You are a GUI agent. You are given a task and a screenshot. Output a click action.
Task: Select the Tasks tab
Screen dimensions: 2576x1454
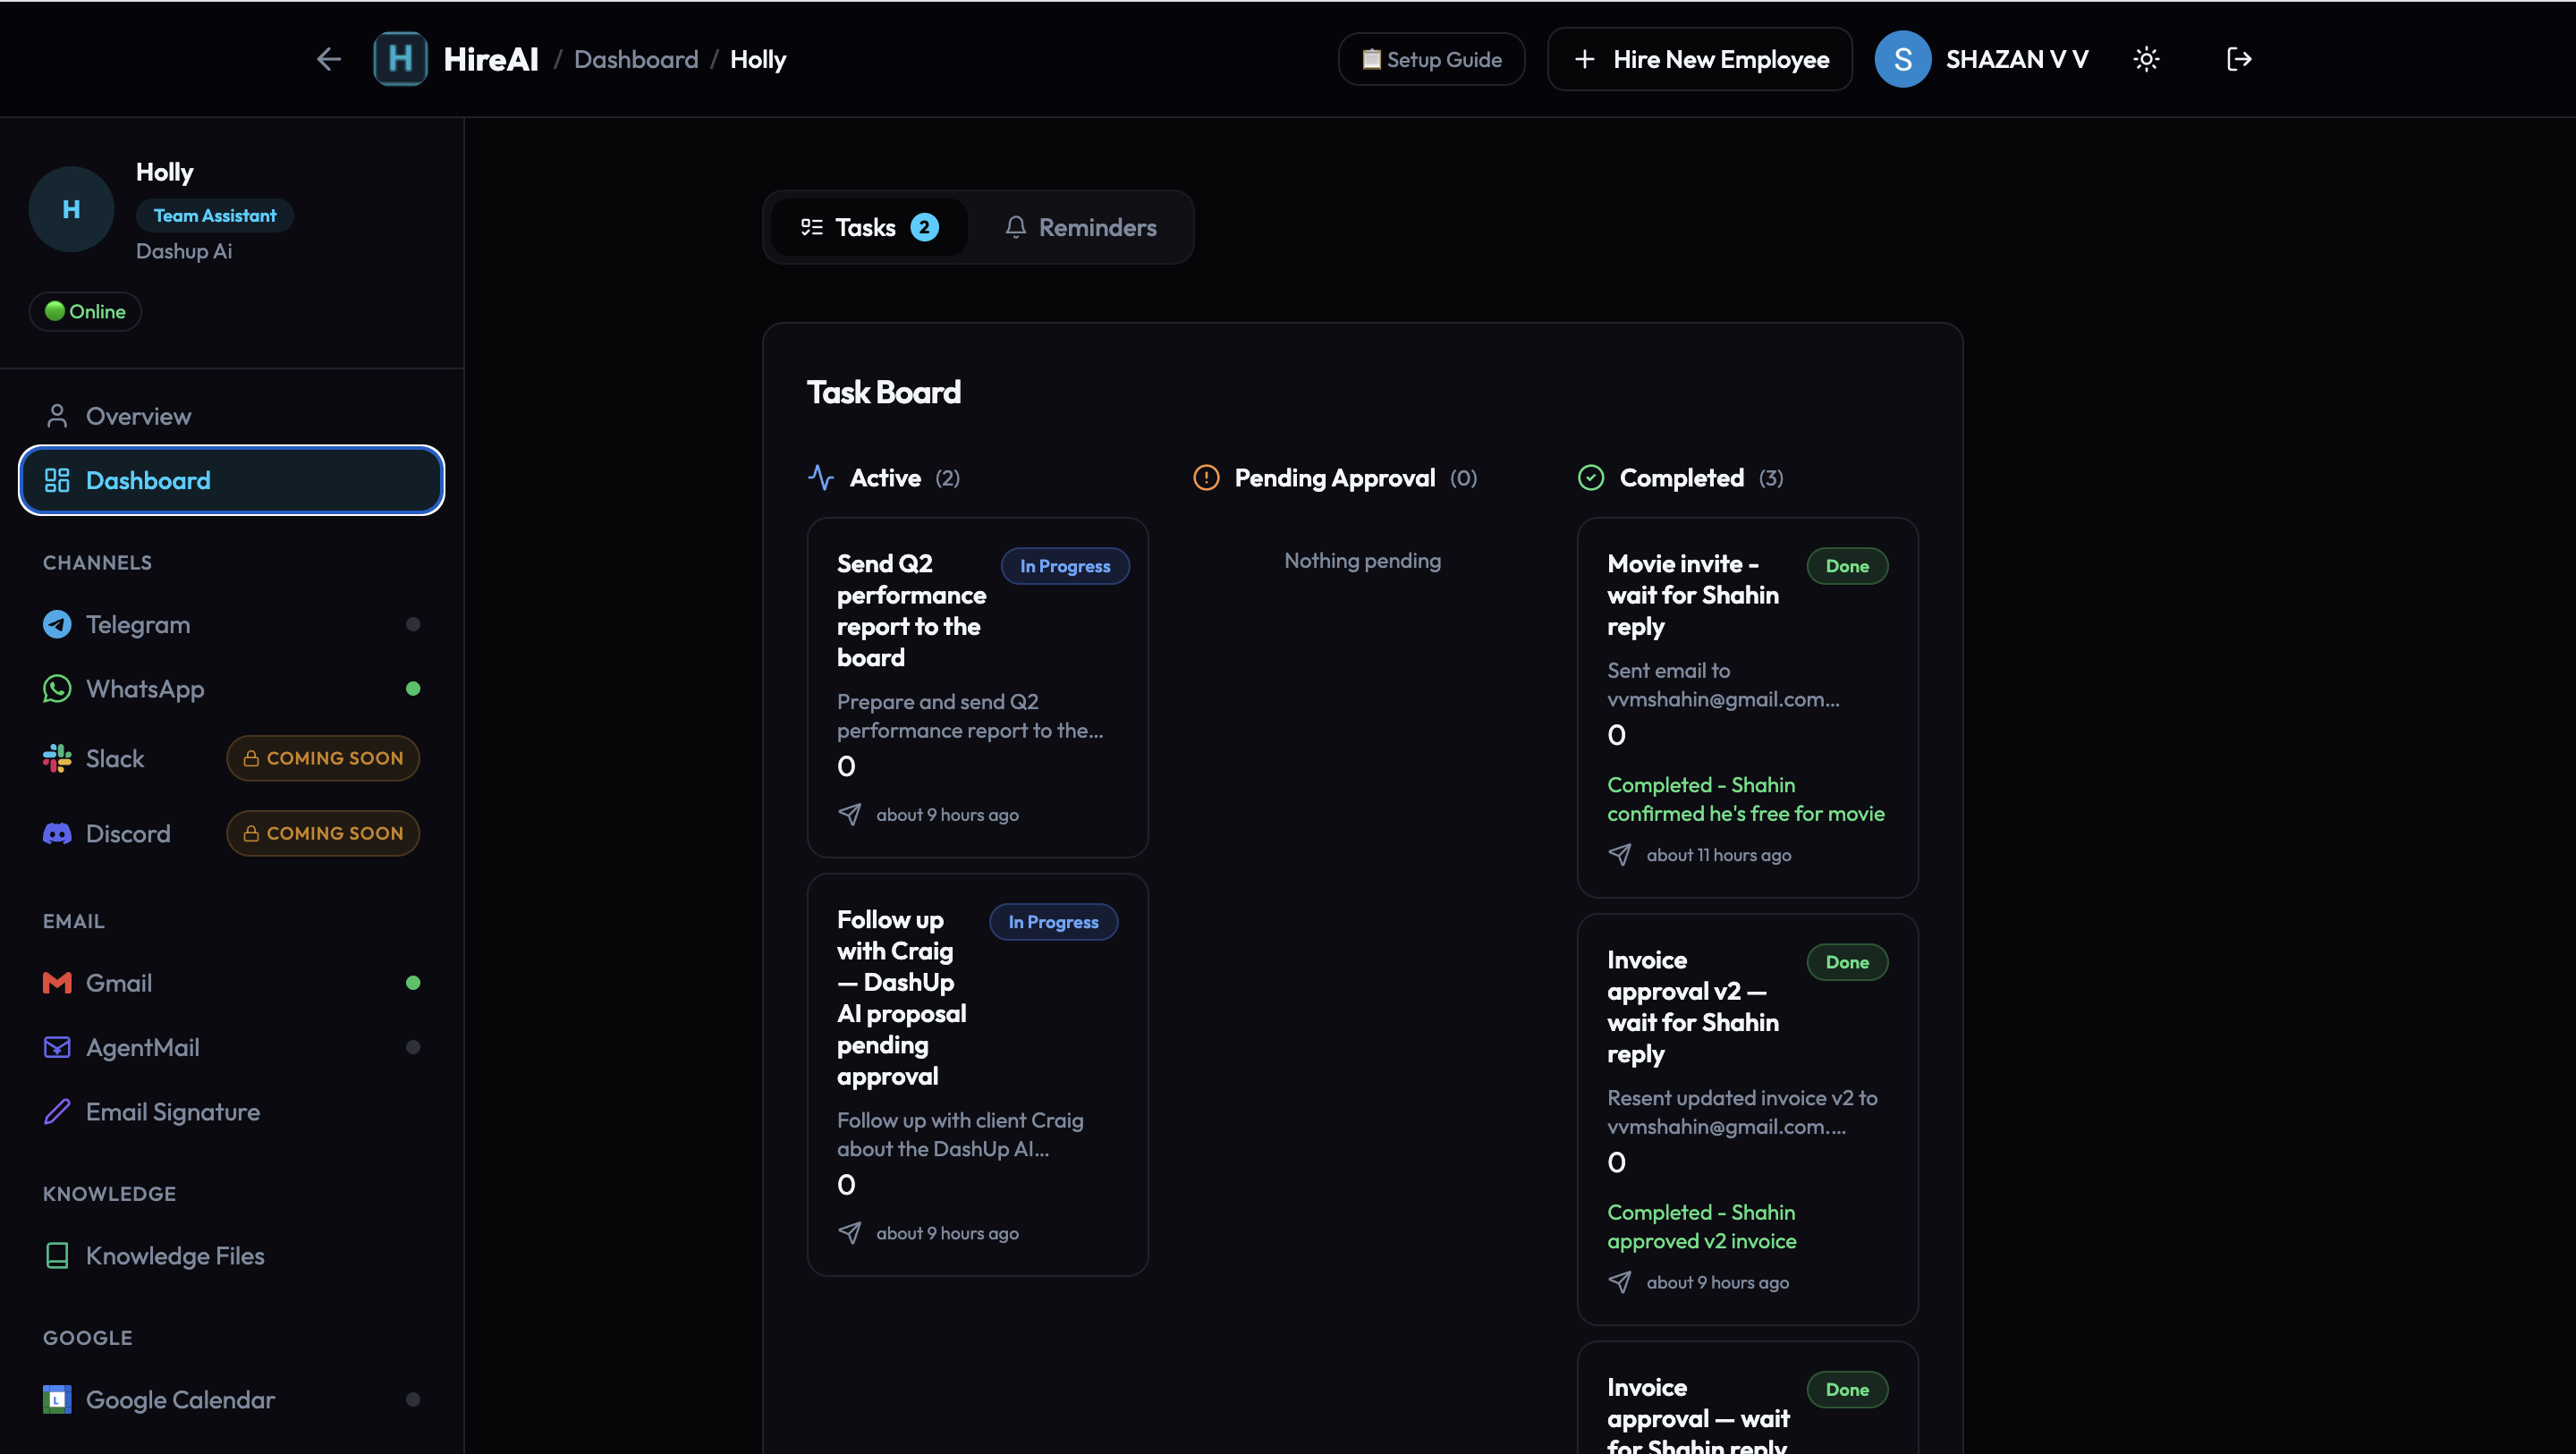868,227
